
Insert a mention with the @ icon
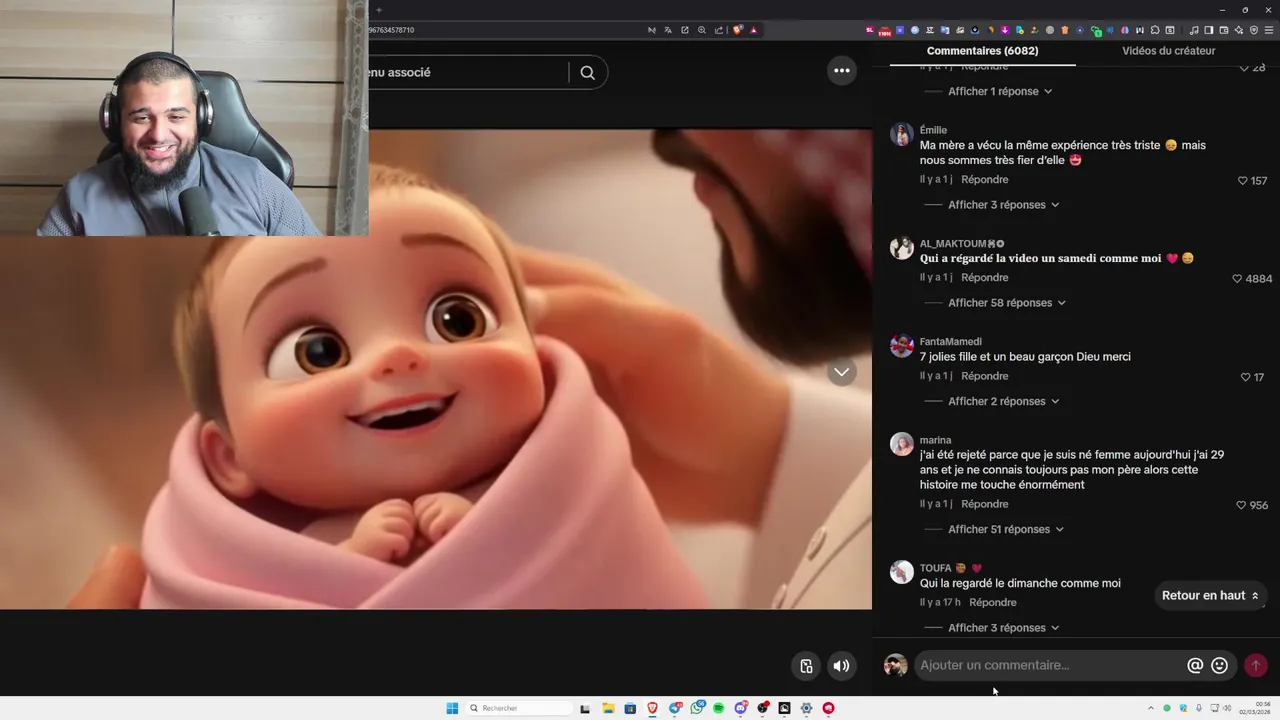pos(1195,665)
